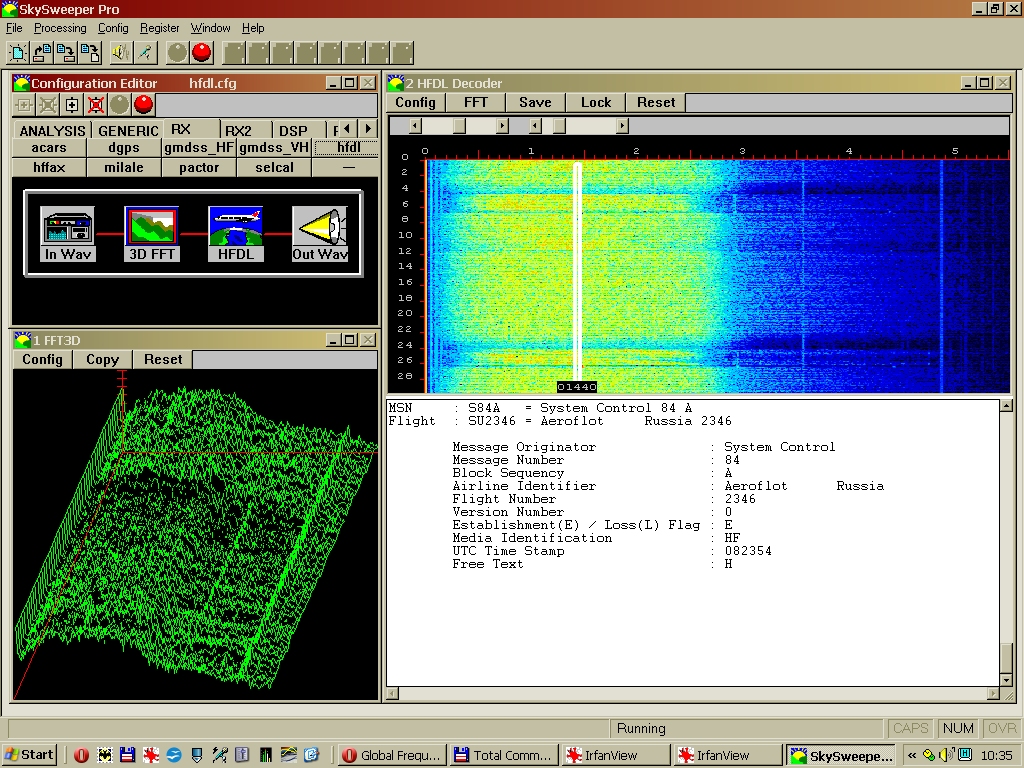Click the red-crossed delete block icon
The width and height of the screenshot is (1024, 768).
96,105
